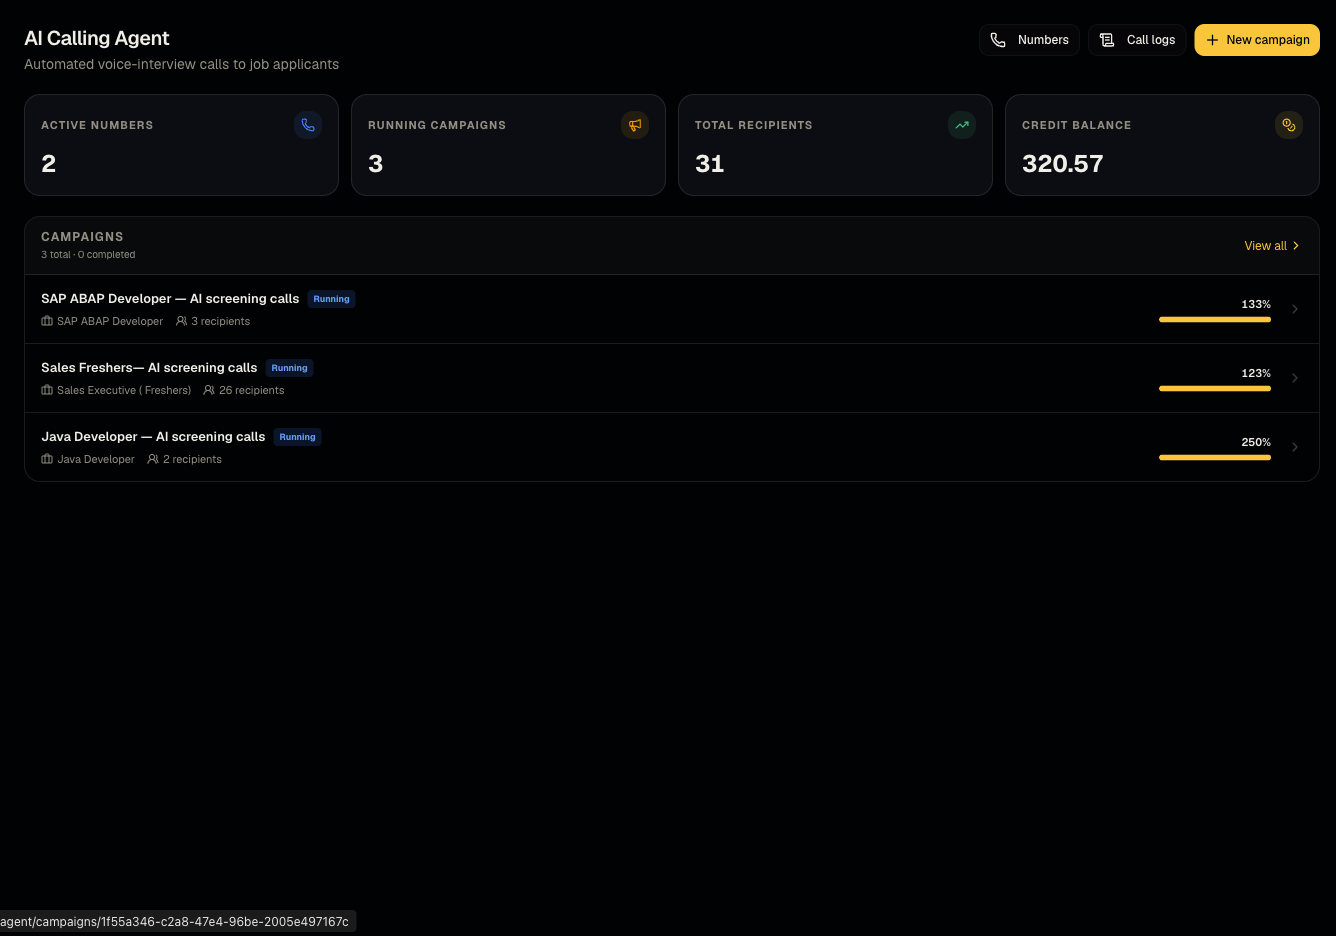Click the CAMPAIGNS section title
This screenshot has height=936, width=1336.
tap(82, 237)
